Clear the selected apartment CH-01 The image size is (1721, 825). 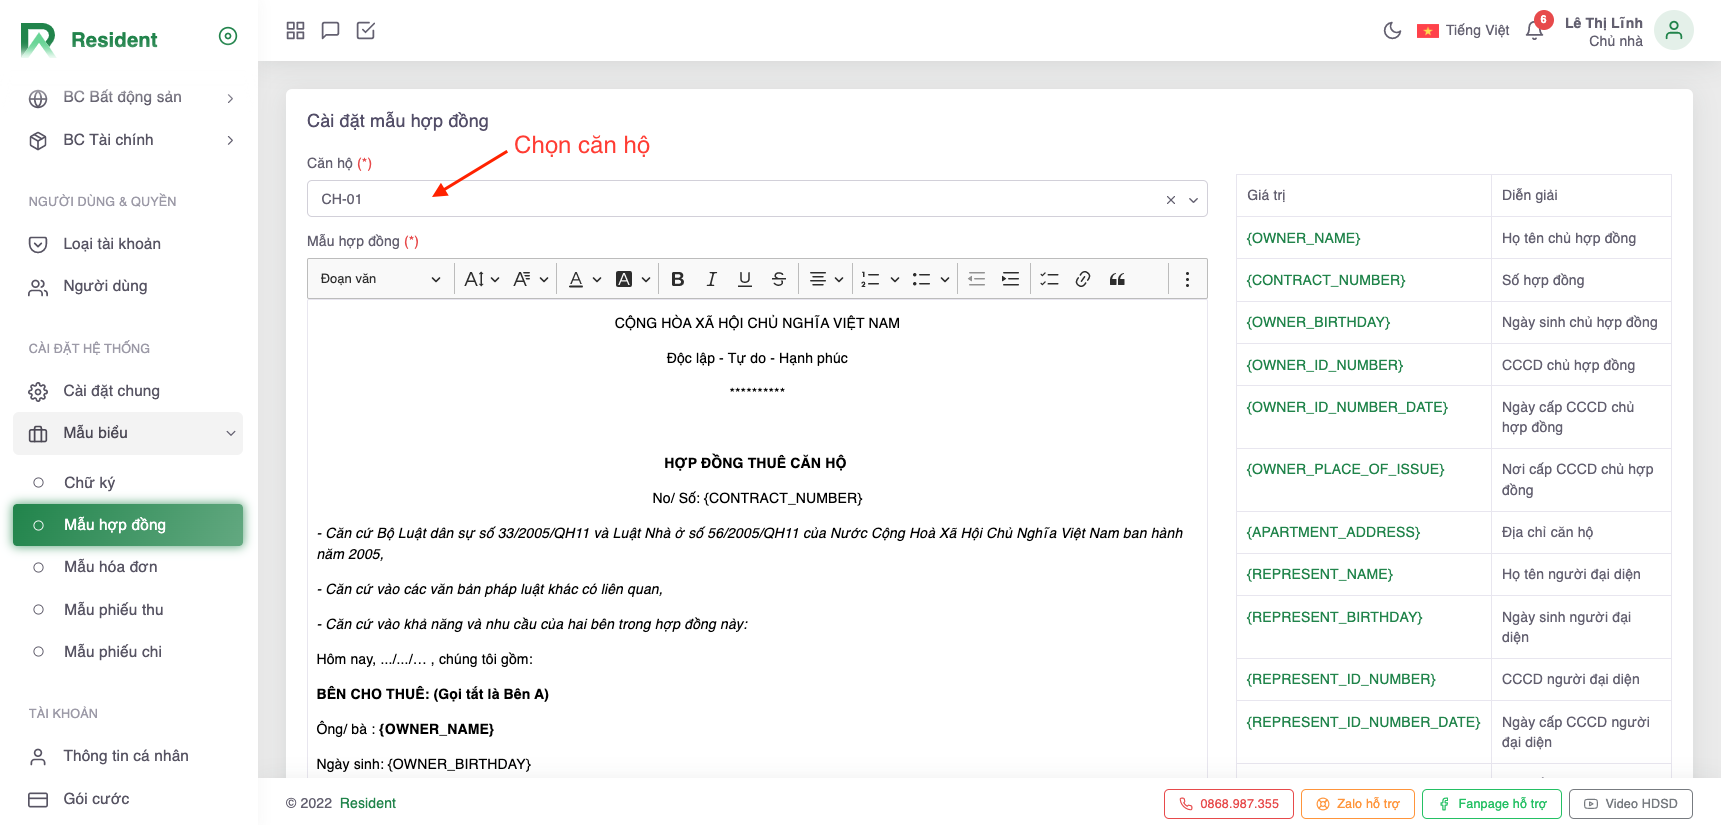coord(1170,200)
